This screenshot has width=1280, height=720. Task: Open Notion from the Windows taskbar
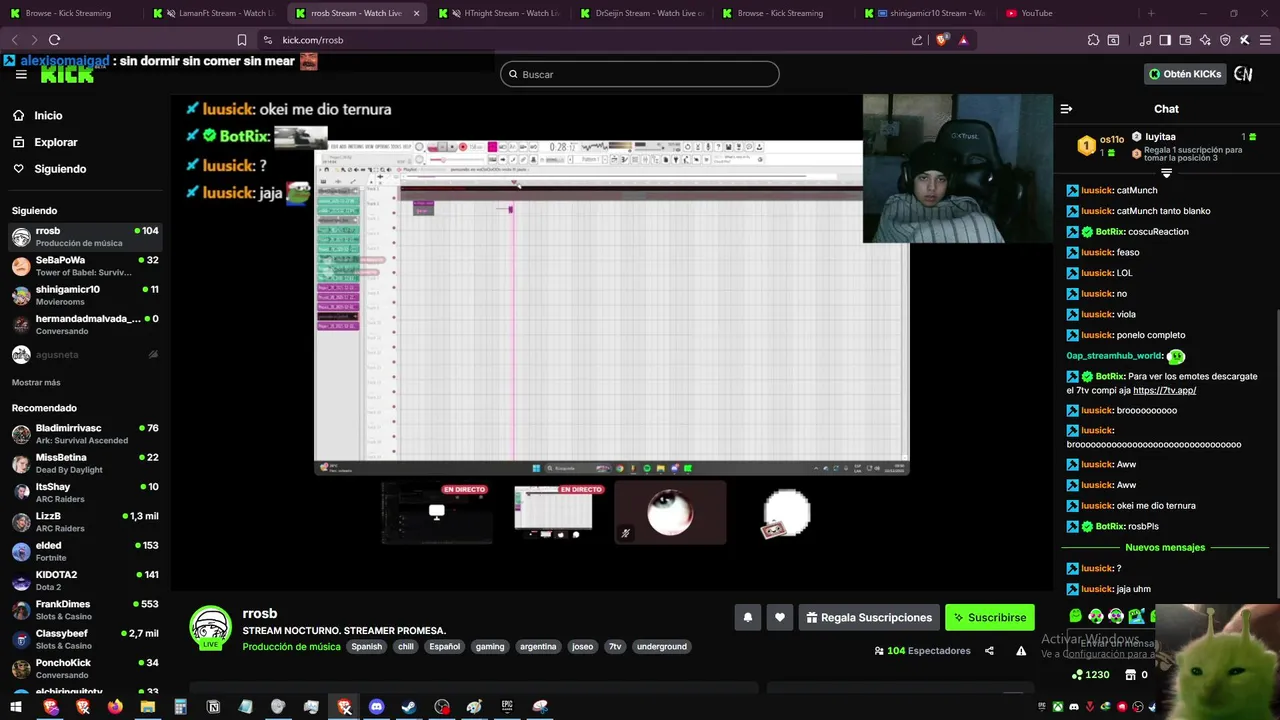coord(213,707)
